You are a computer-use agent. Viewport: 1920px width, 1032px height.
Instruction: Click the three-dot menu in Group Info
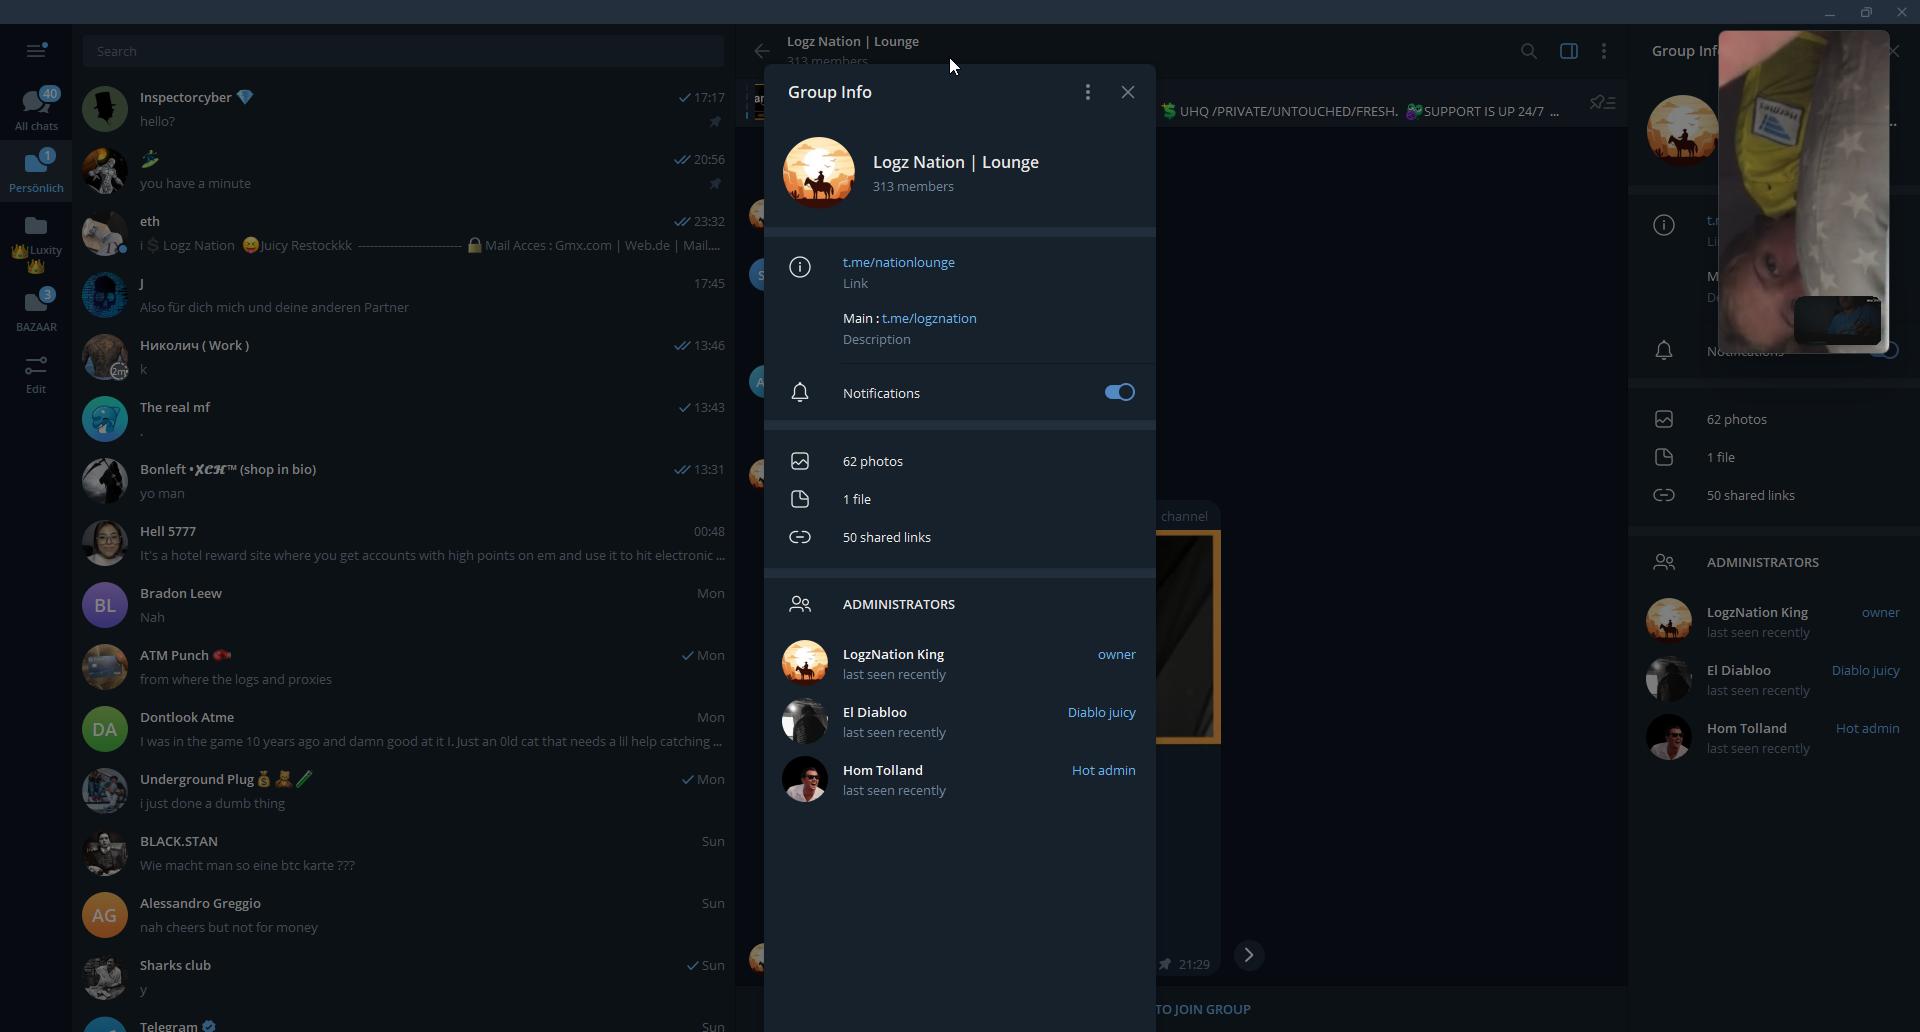click(1088, 92)
